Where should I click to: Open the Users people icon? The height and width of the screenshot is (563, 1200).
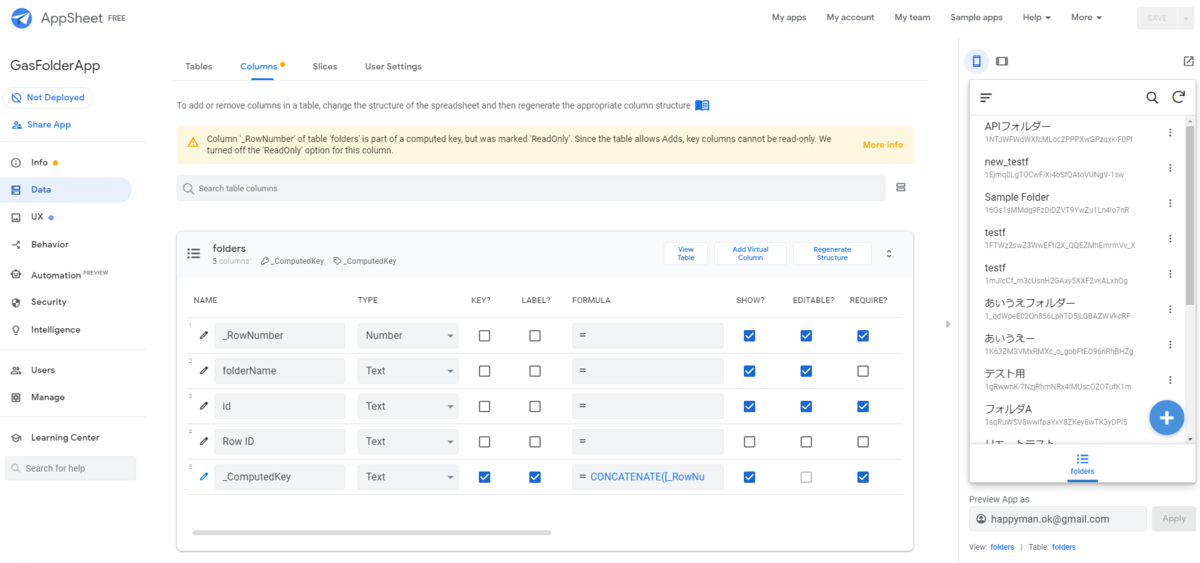click(x=16, y=370)
